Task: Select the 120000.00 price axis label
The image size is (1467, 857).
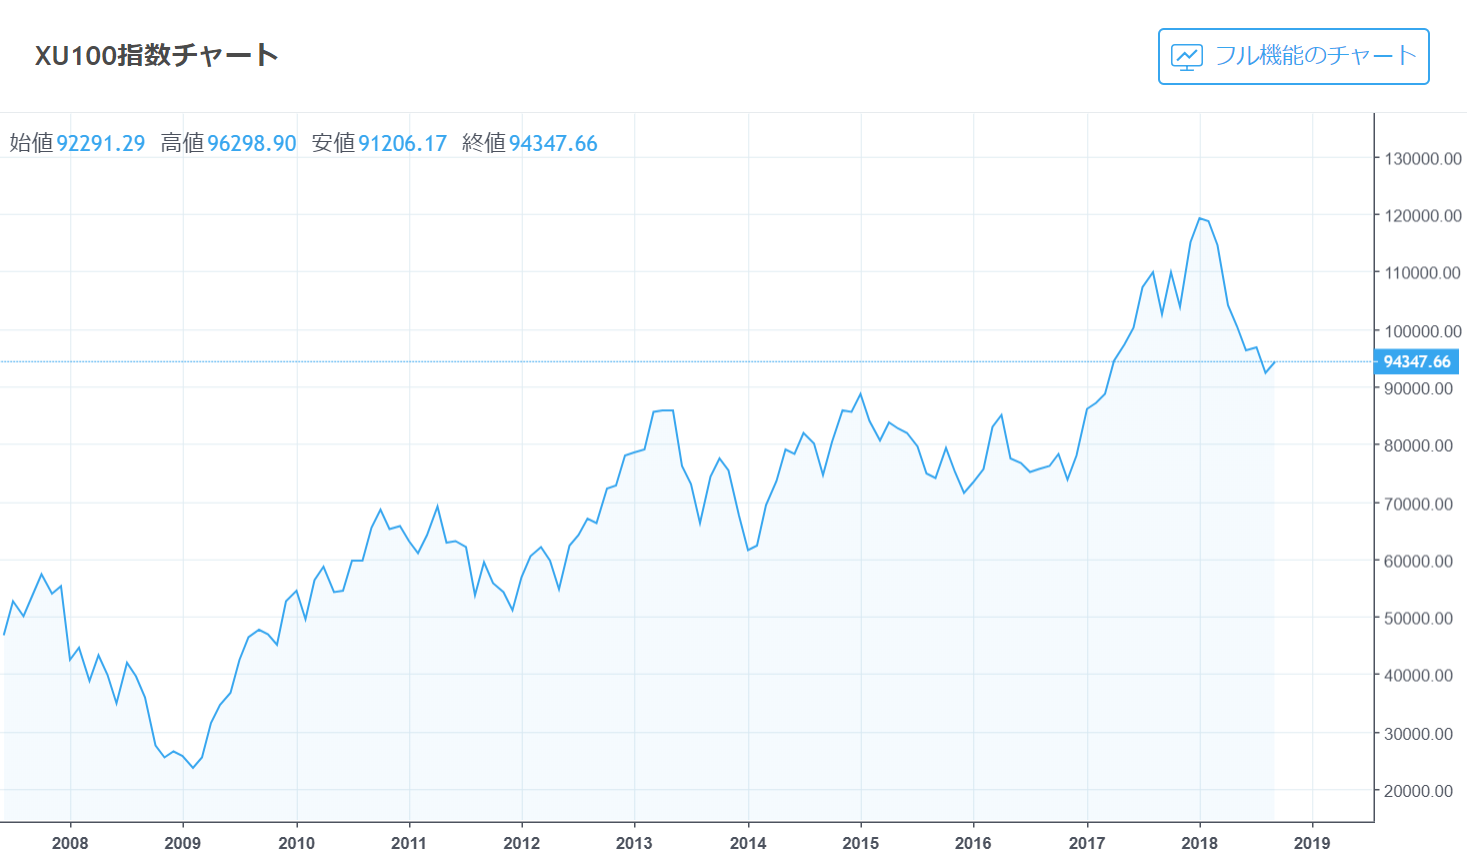Action: pyautogui.click(x=1422, y=216)
